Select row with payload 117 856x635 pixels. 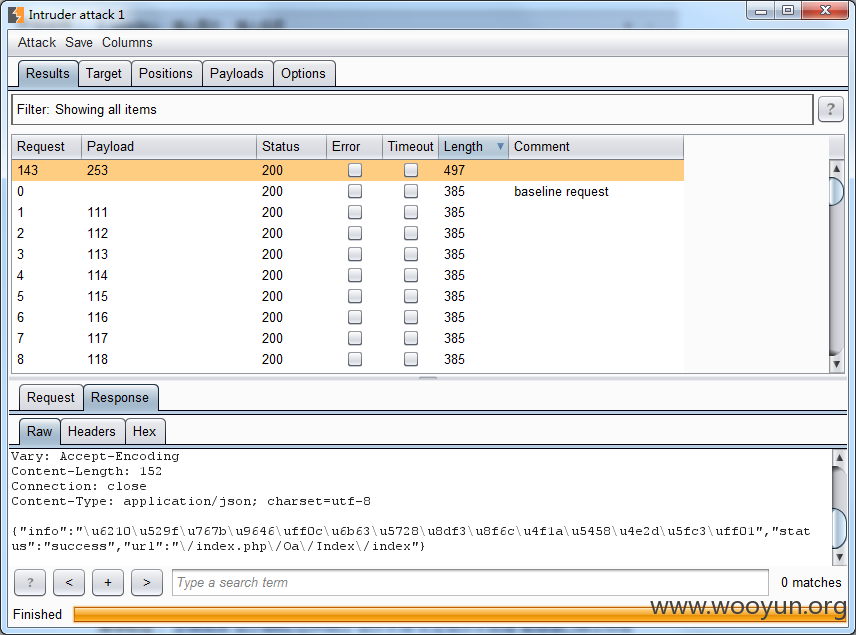(x=347, y=339)
